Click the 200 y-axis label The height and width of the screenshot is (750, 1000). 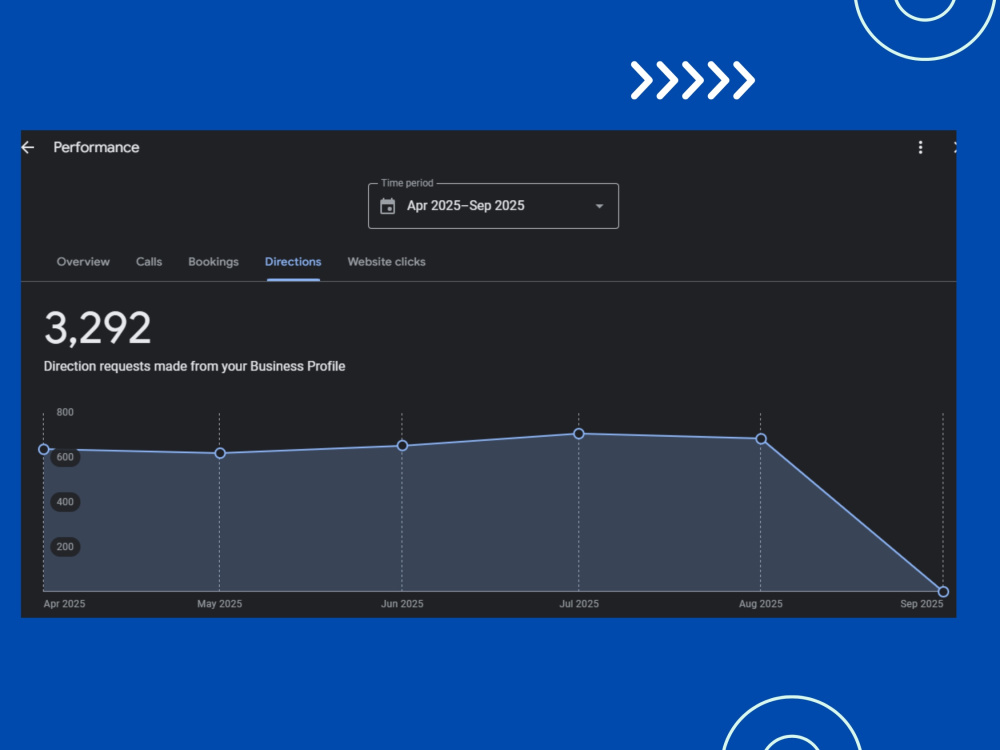[x=65, y=547]
